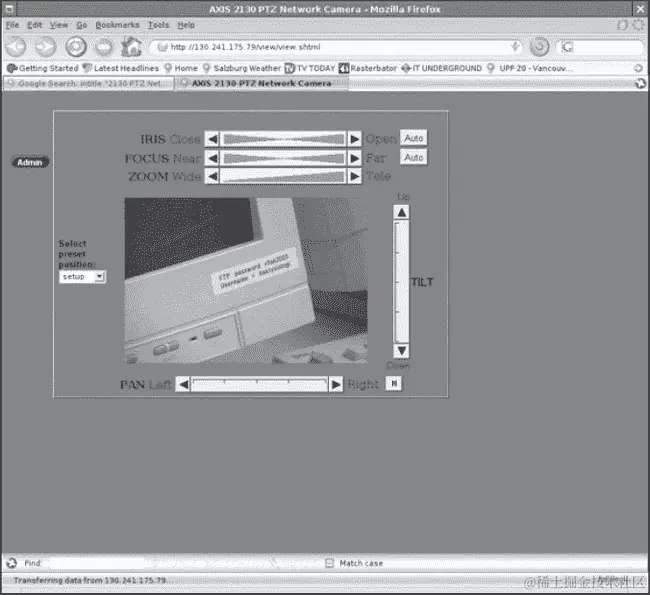Decrease iris with Close arrow
Screen dimensions: 650x595
coord(212,139)
